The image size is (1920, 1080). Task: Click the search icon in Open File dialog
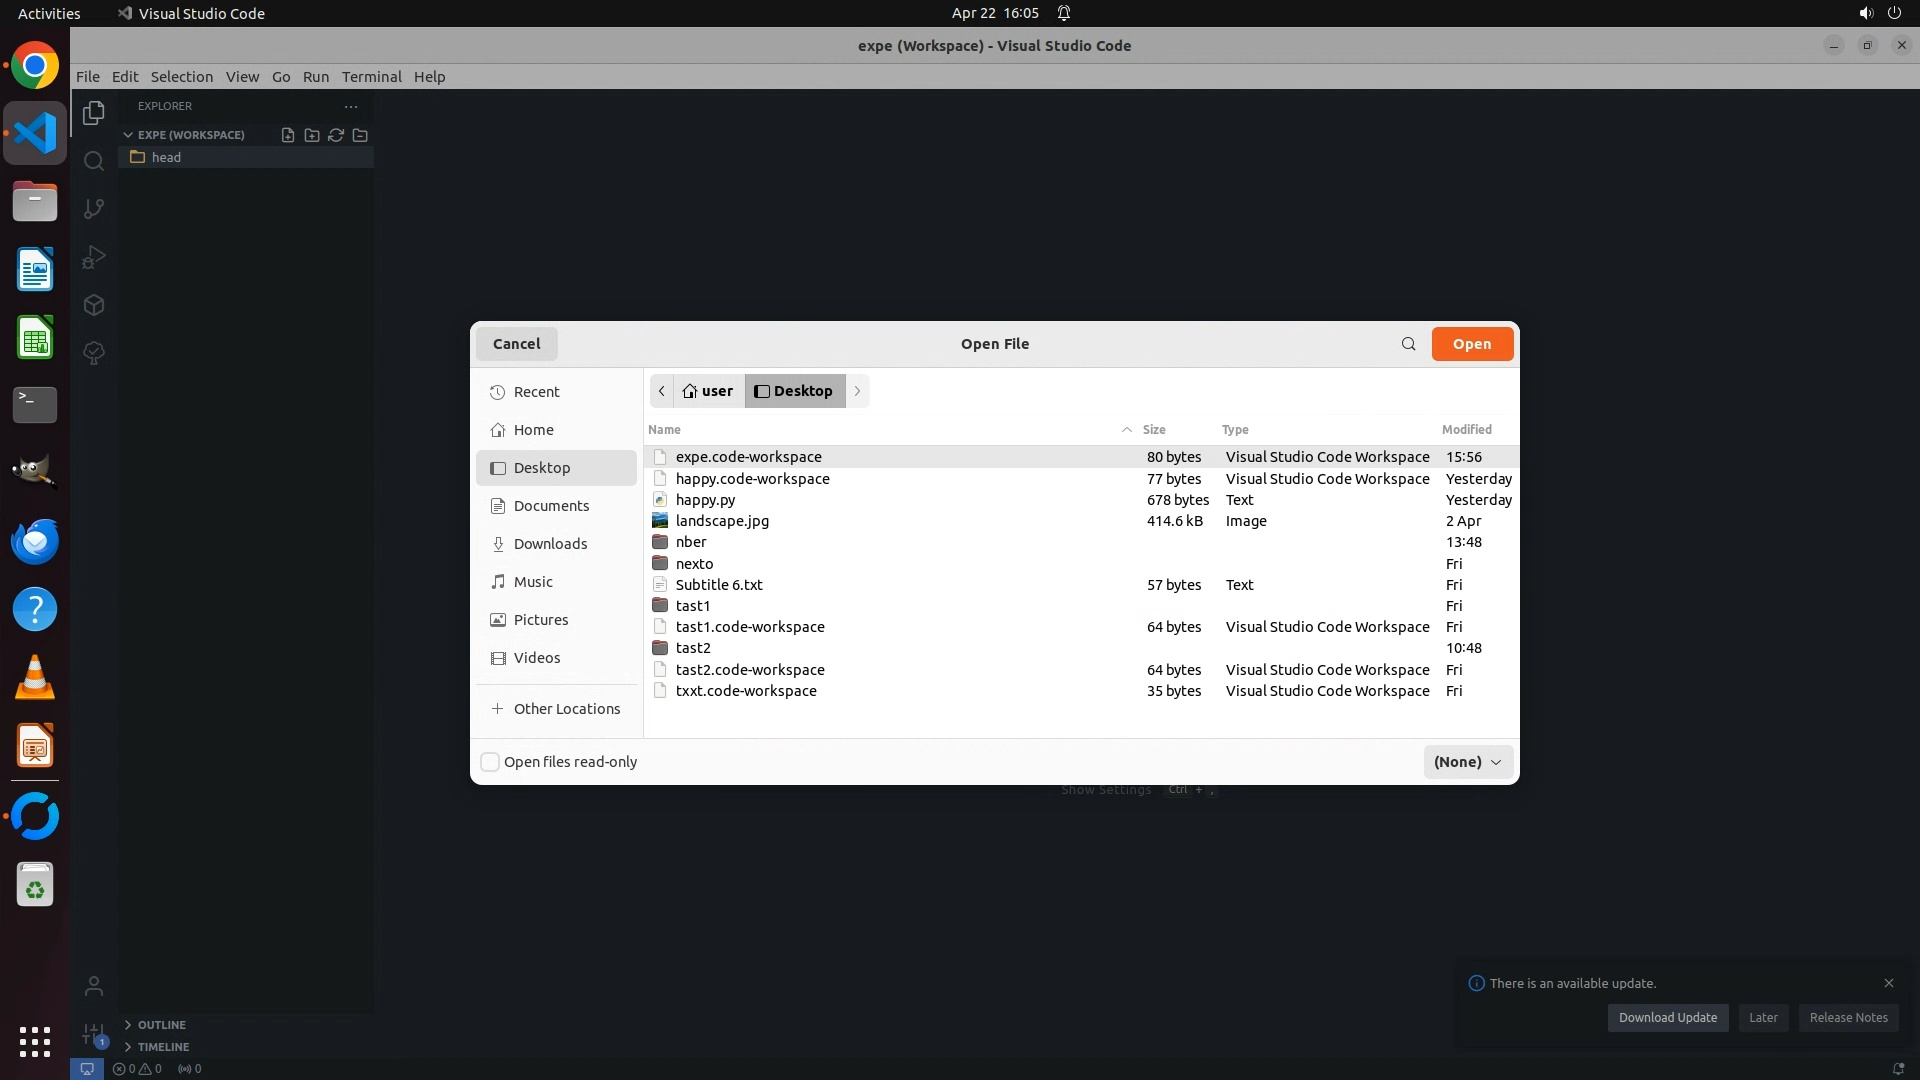click(x=1408, y=344)
